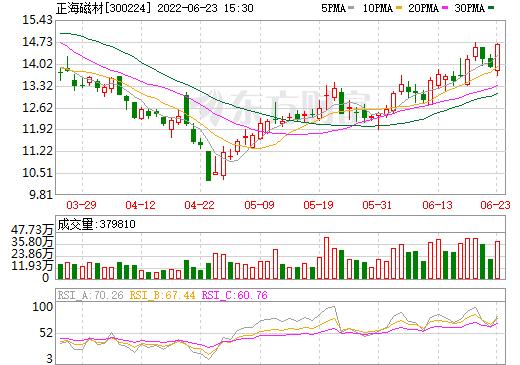Select the 04-12 date label
This screenshot has width=520, height=365.
(140, 205)
